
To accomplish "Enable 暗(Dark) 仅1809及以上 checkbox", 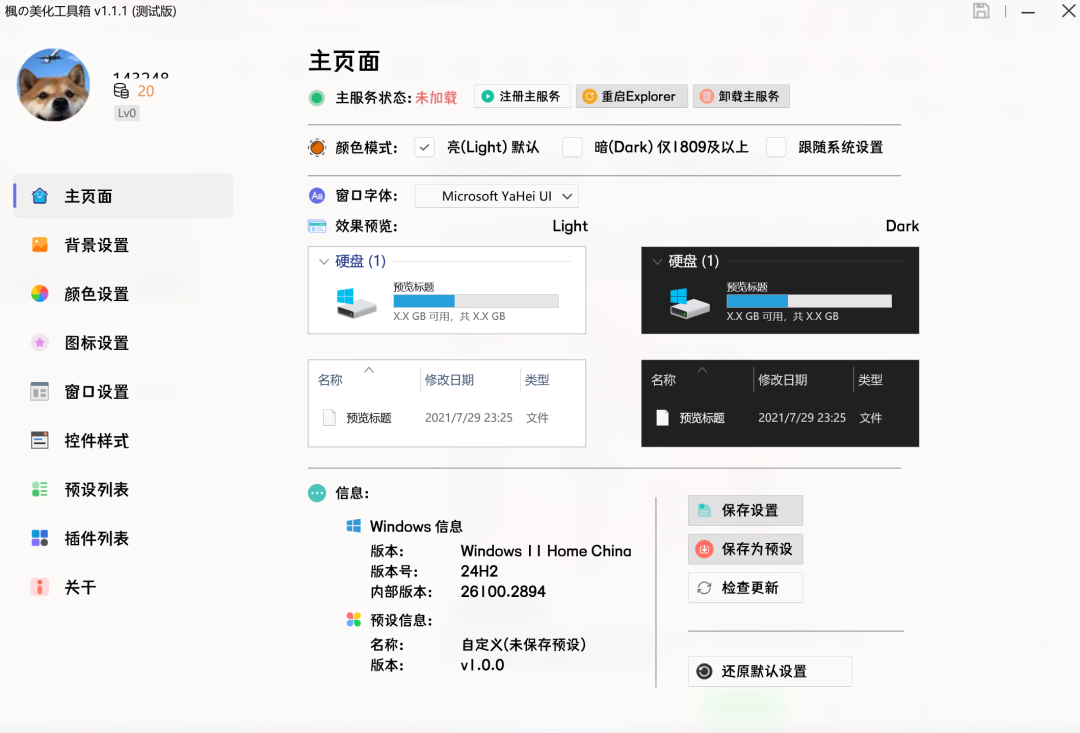I will click(572, 147).
